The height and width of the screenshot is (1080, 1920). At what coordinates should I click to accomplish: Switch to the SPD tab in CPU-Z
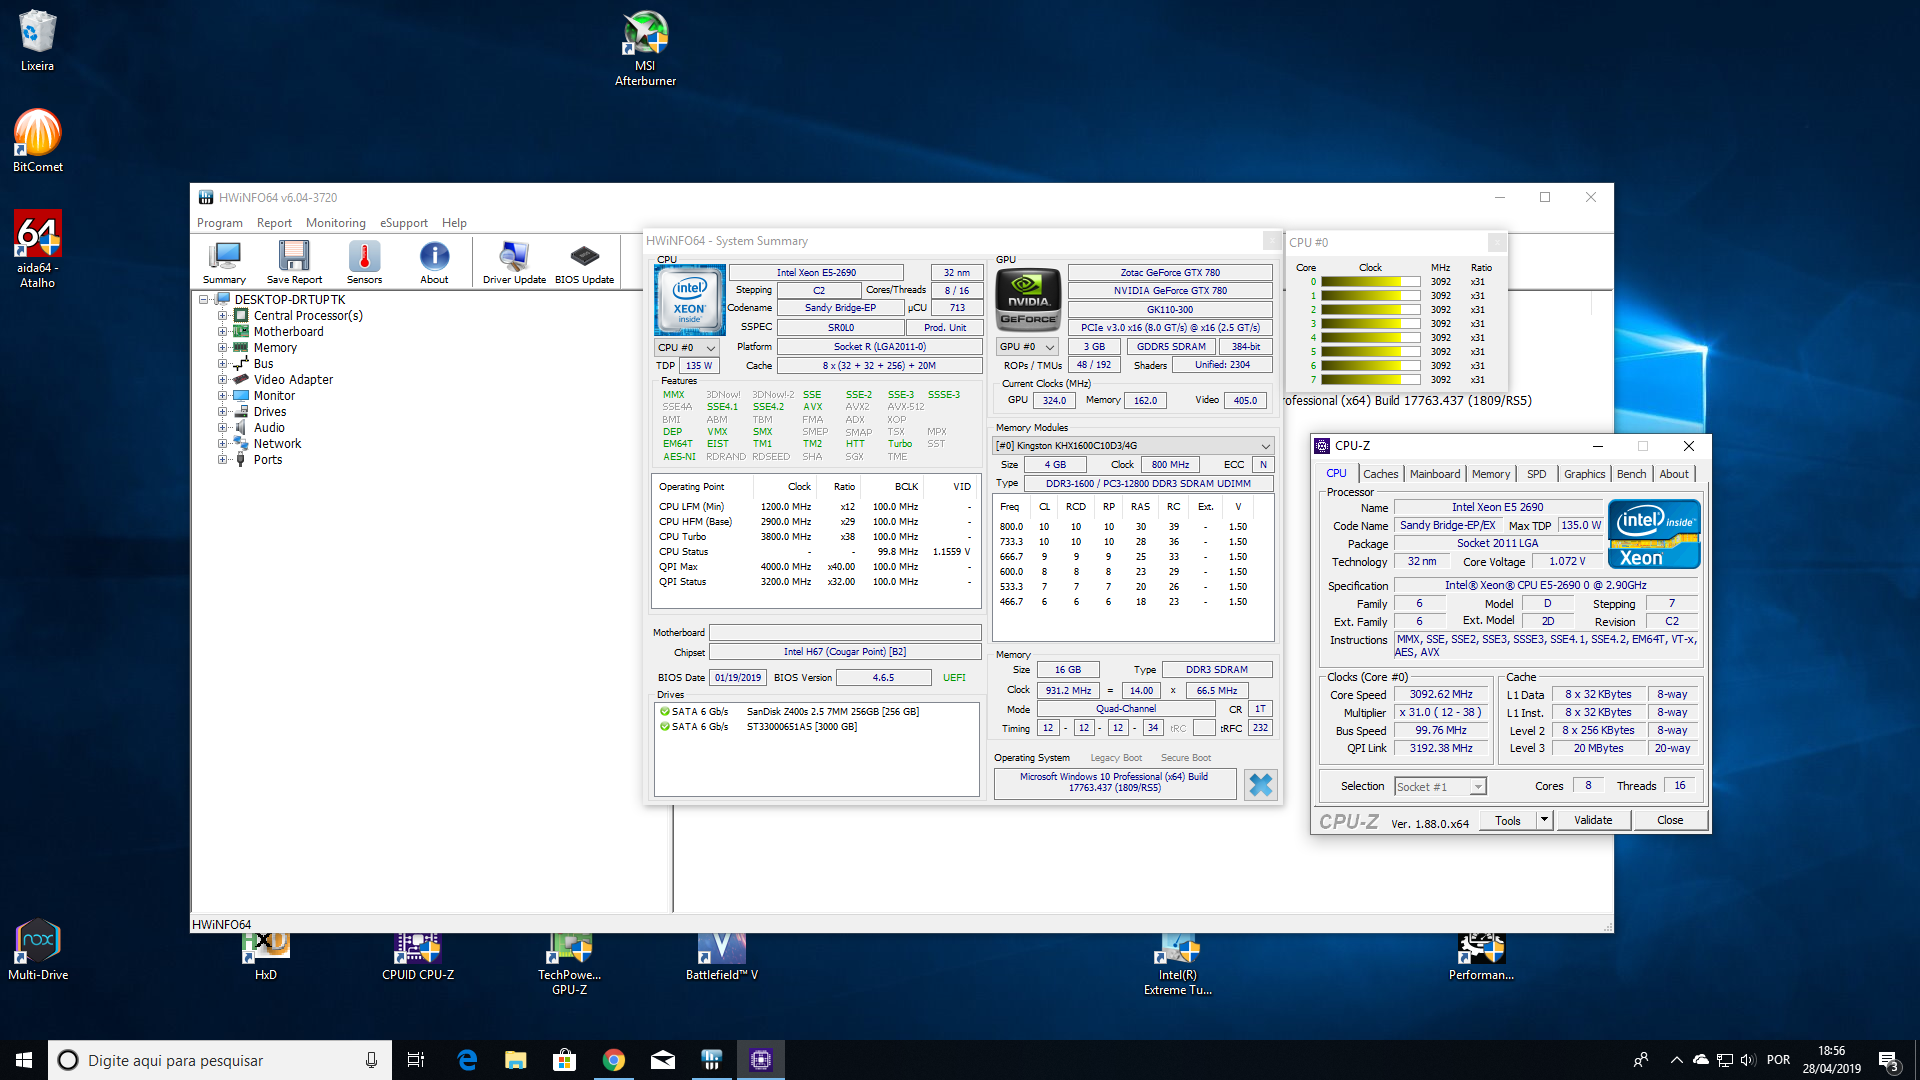[1536, 474]
